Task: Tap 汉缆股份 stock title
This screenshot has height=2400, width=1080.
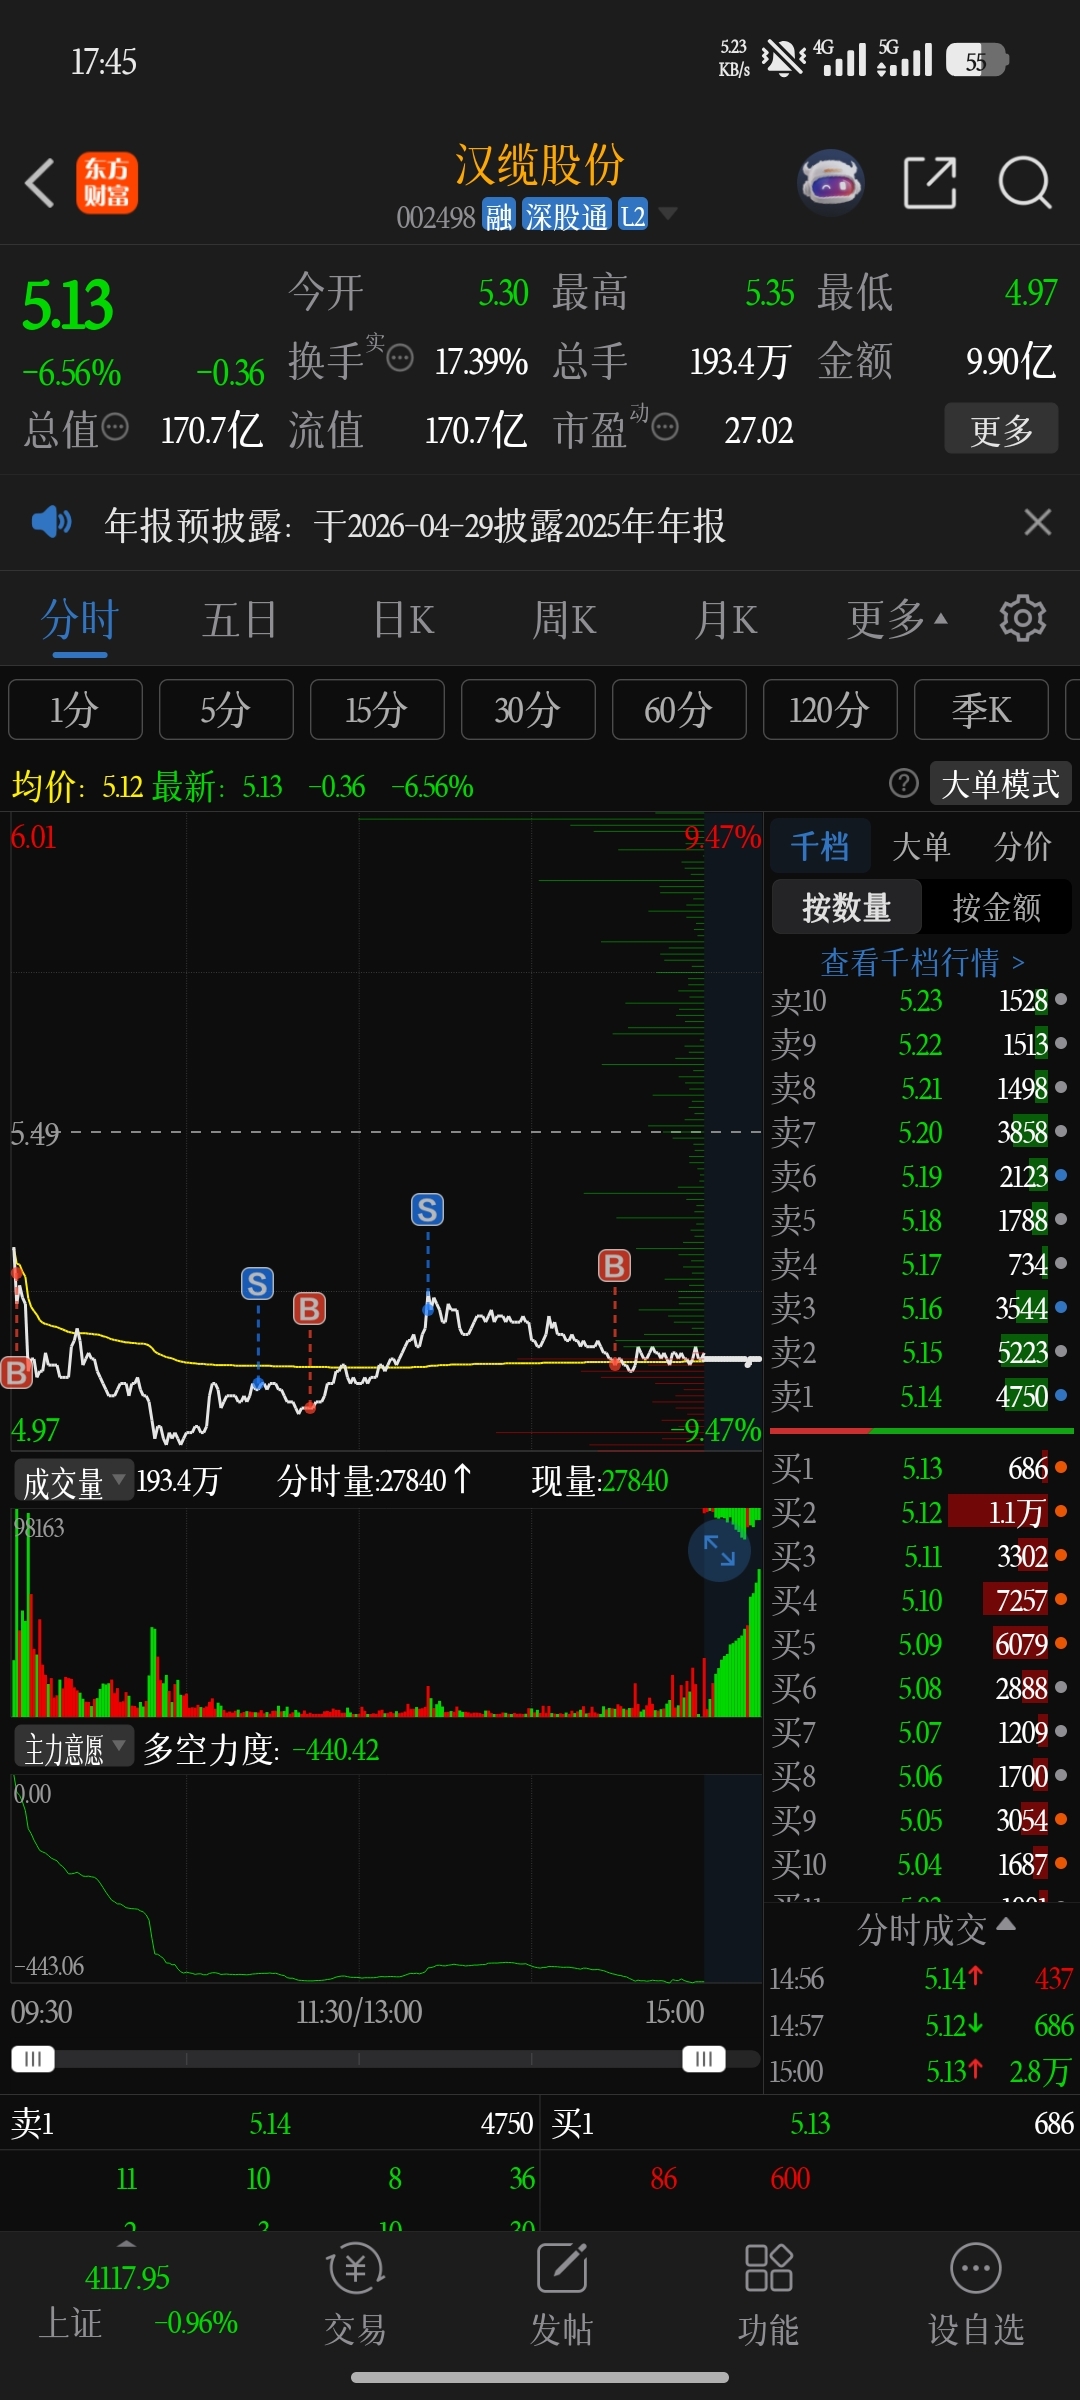Action: coord(540,165)
